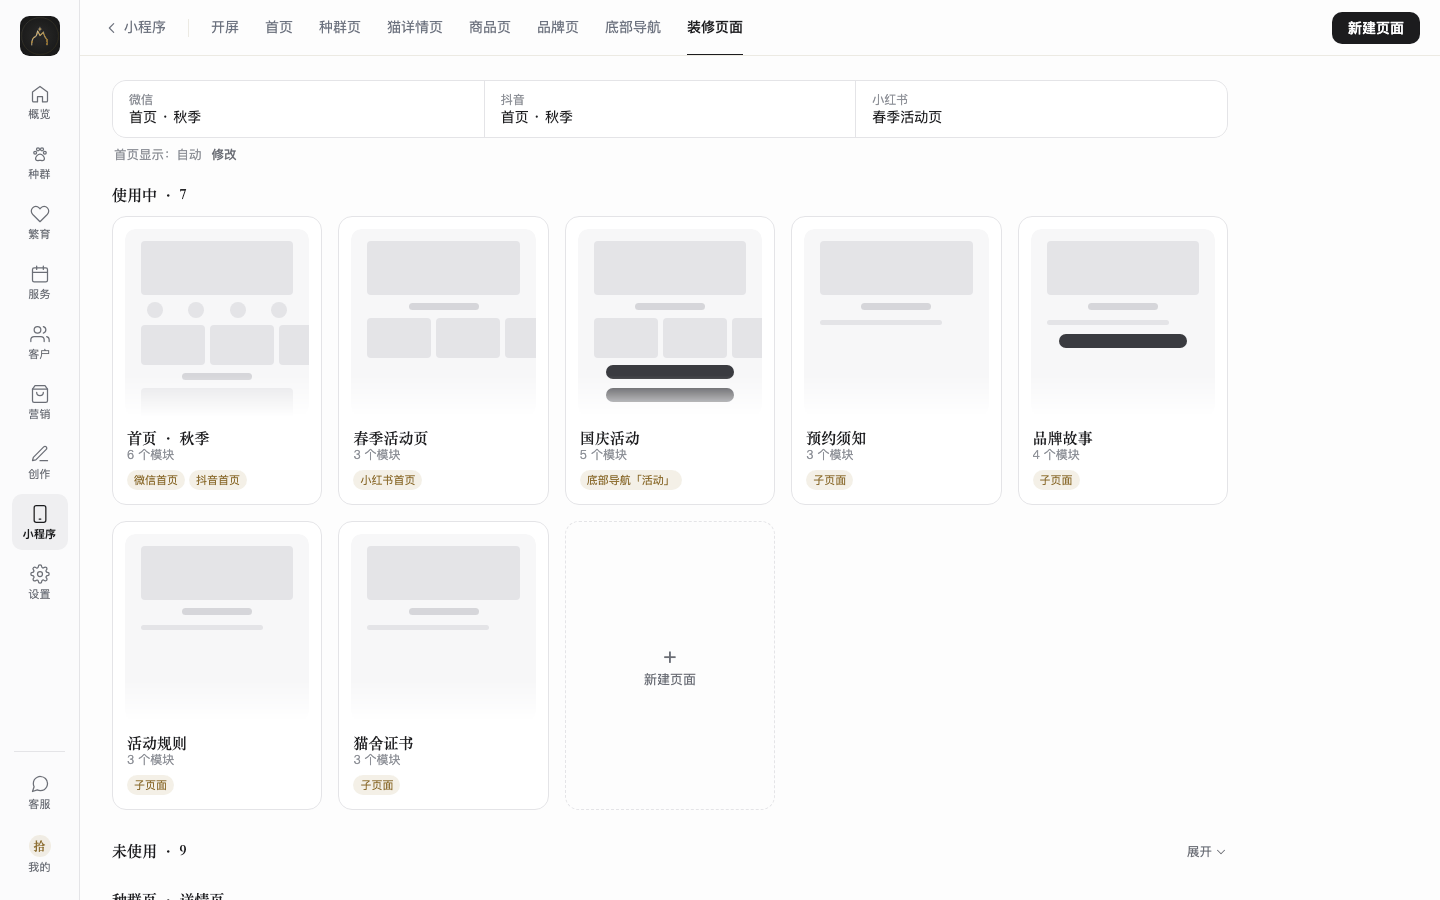Viewport: 1440px width, 900px height.
Task: Open the 国庆活动 page thumbnail
Action: [670, 321]
